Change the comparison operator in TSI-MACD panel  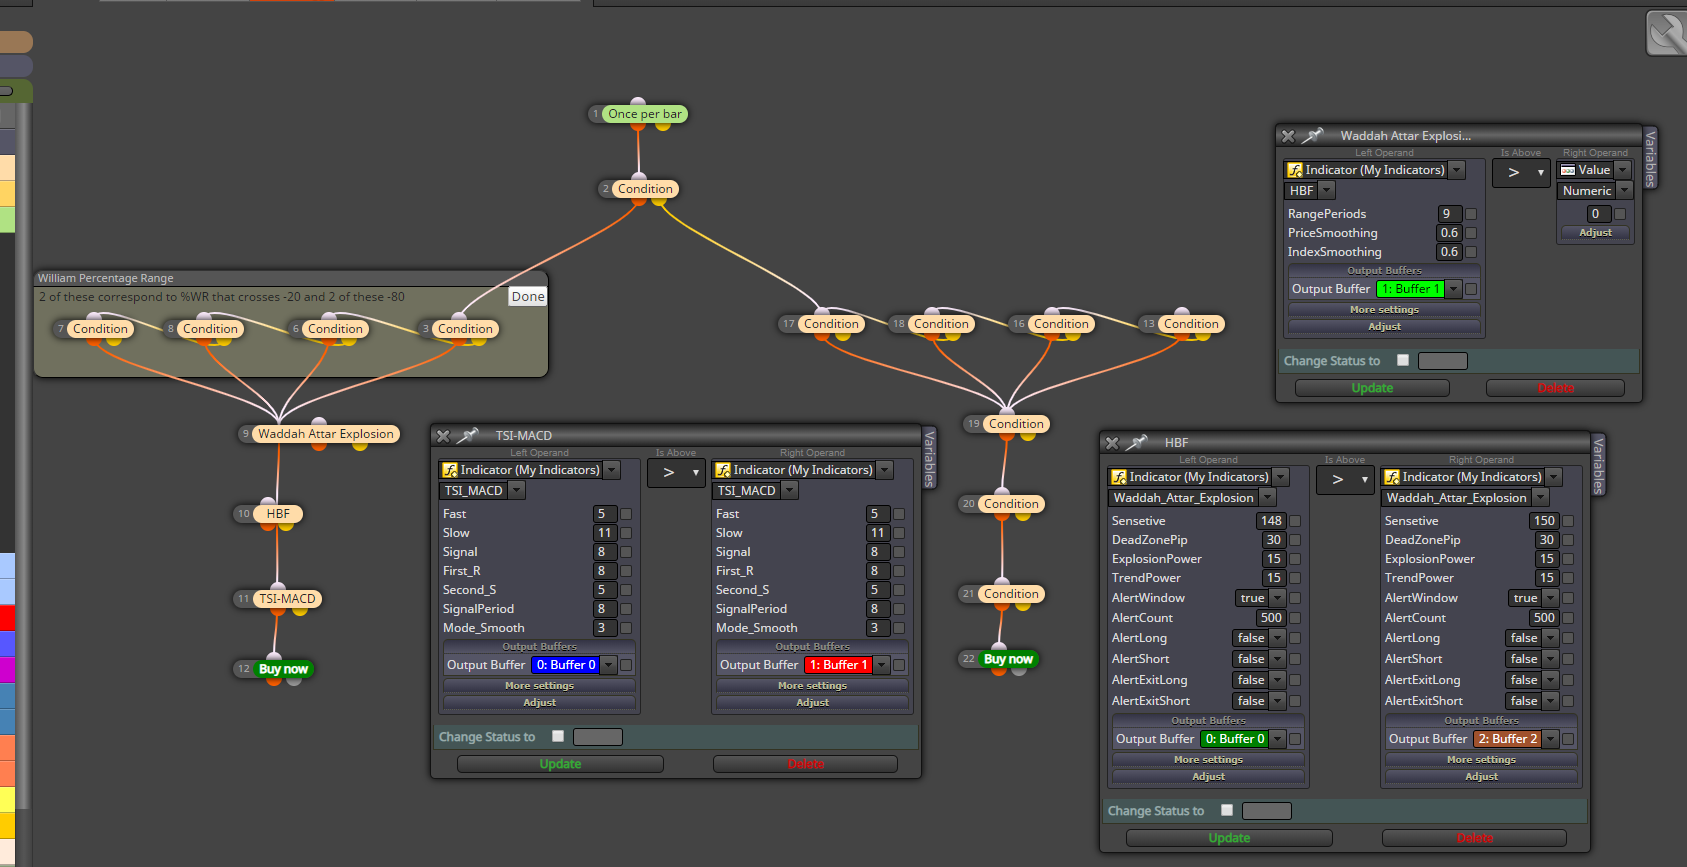tap(677, 473)
